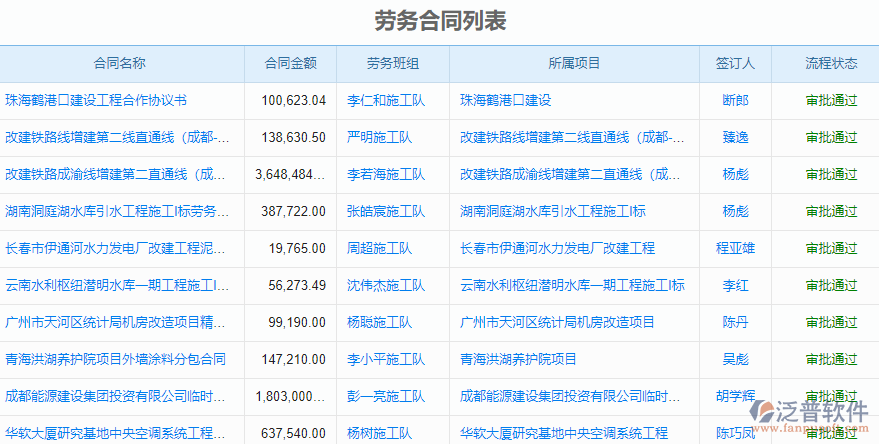
Task: Click 审批通过 status for 珠海鹤港口建设 row
Action: 831,100
